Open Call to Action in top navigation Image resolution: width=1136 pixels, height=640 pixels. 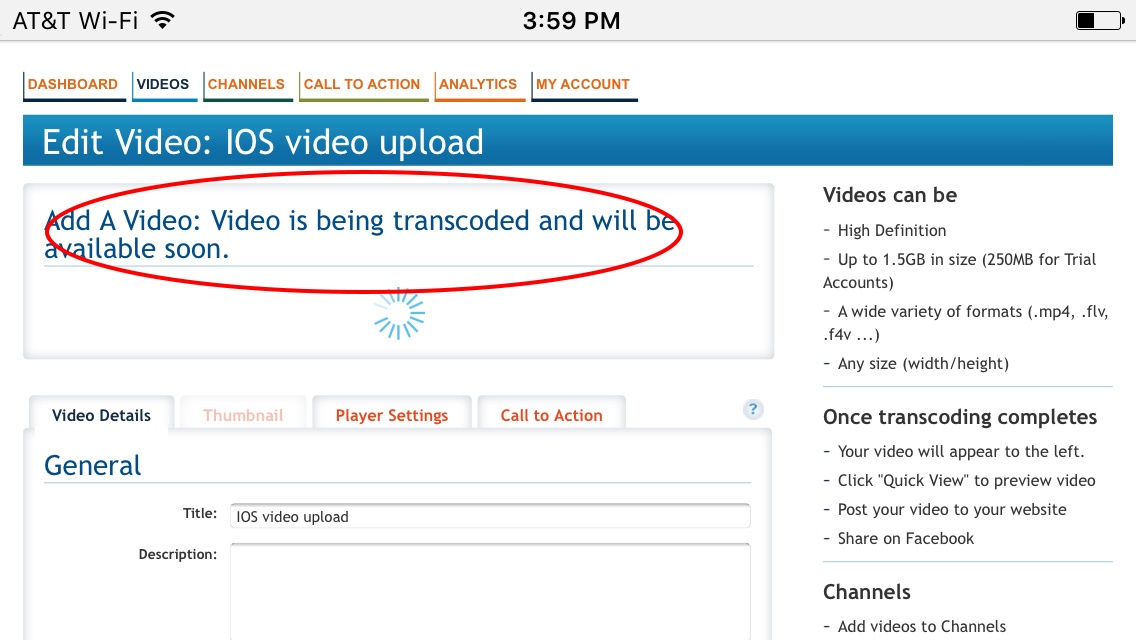pyautogui.click(x=362, y=85)
